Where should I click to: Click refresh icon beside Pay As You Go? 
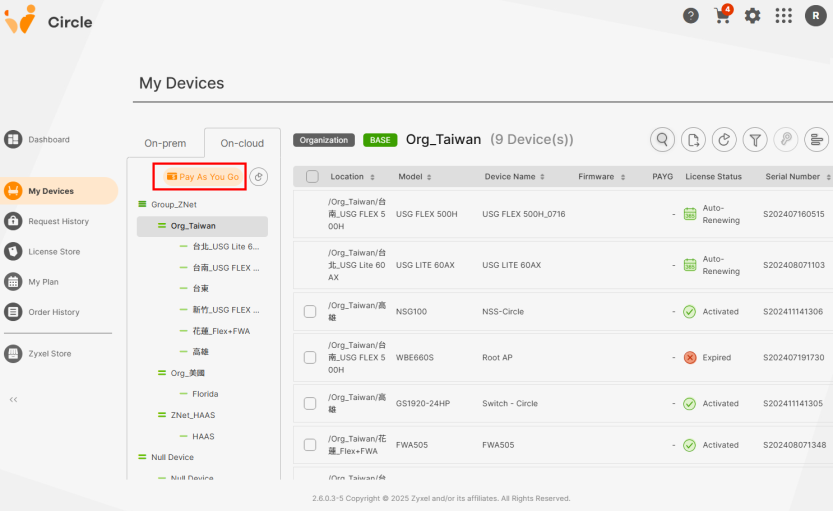[259, 177]
